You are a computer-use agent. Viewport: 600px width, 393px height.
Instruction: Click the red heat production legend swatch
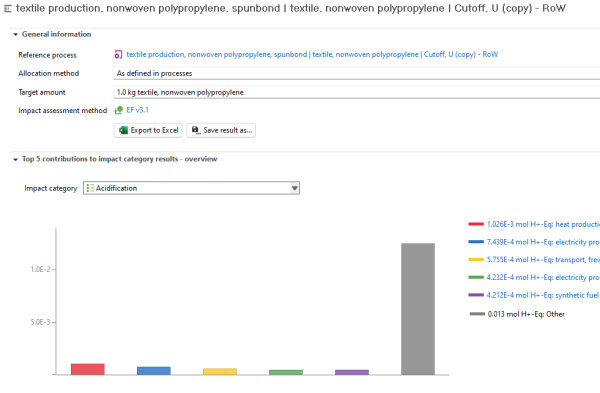[476, 224]
